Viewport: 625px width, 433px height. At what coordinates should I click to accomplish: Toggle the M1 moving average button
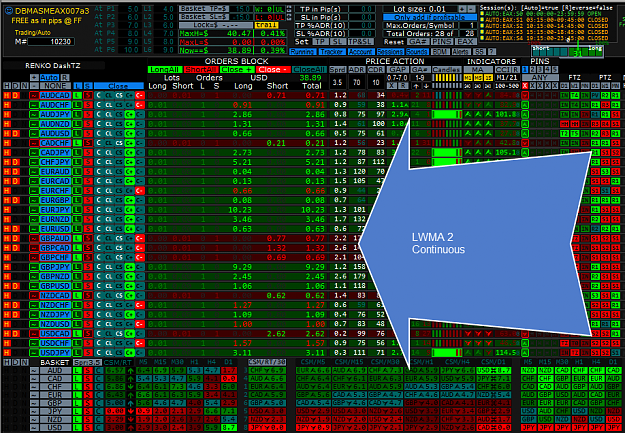tap(468, 78)
